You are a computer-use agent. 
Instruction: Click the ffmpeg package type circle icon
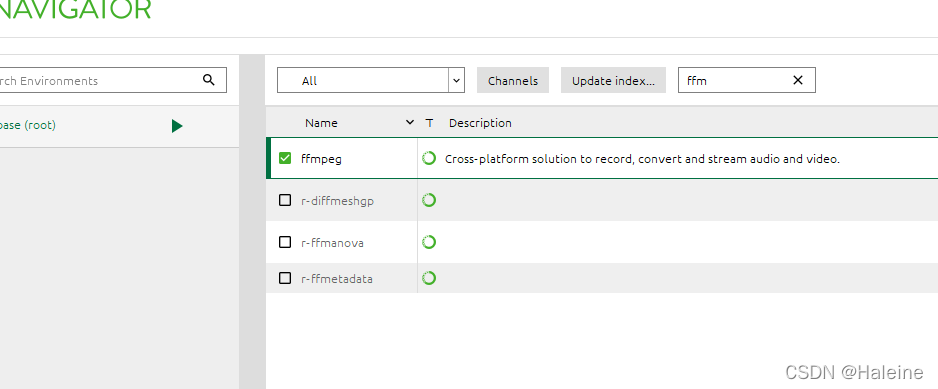click(x=429, y=158)
